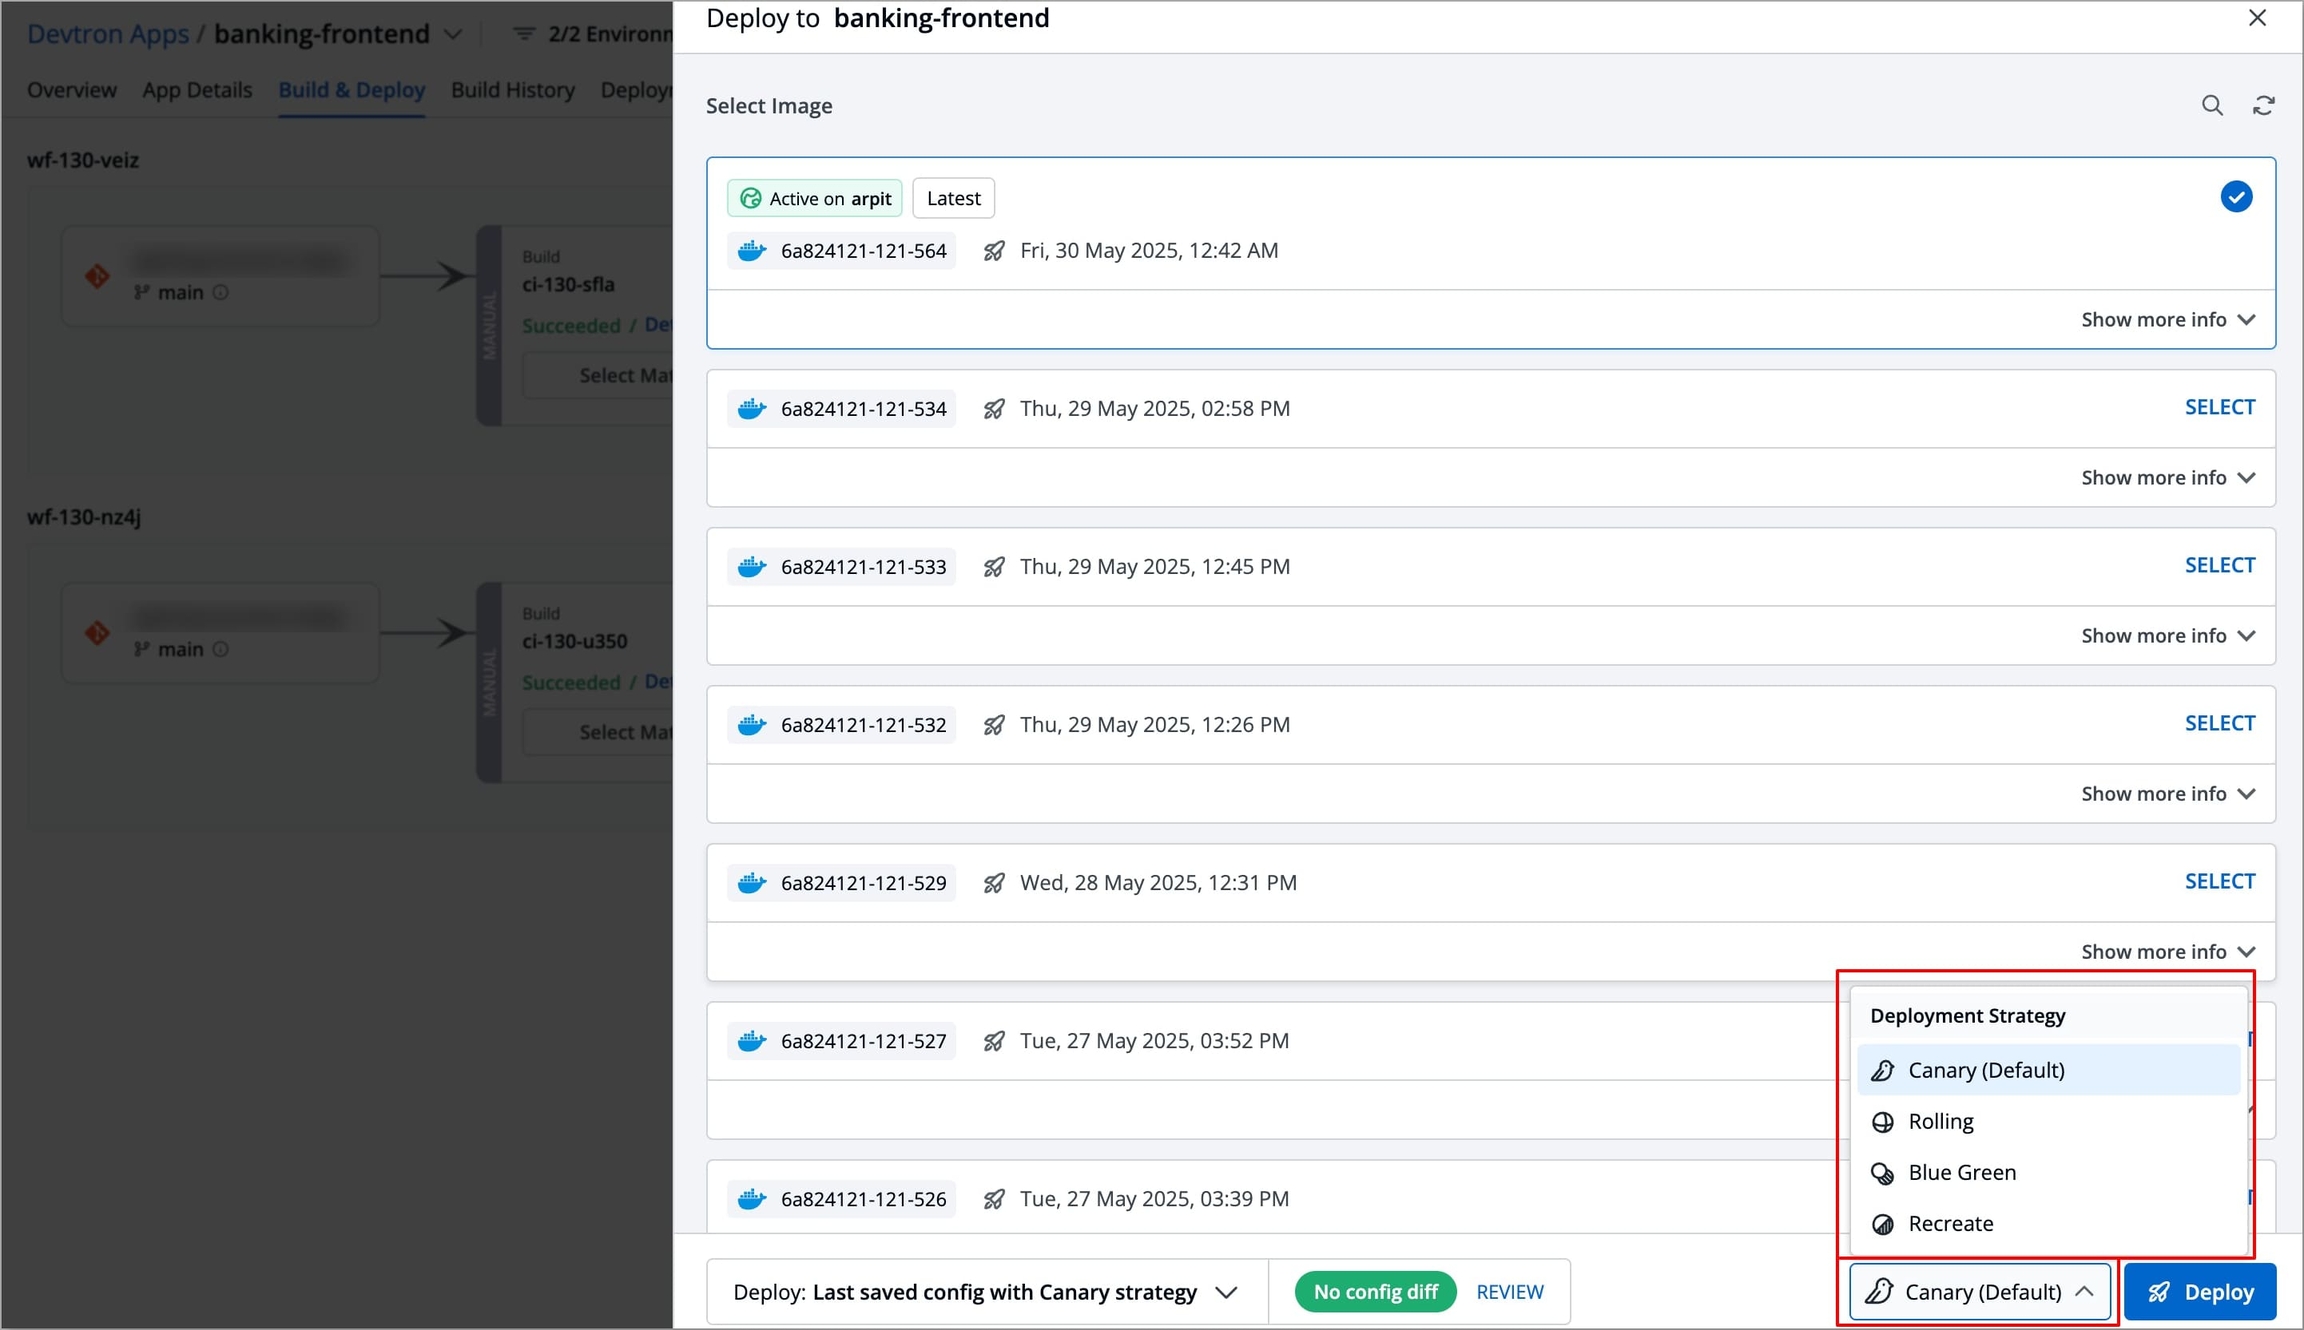2304x1330 pixels.
Task: Click the REVIEW link
Action: tap(1509, 1292)
